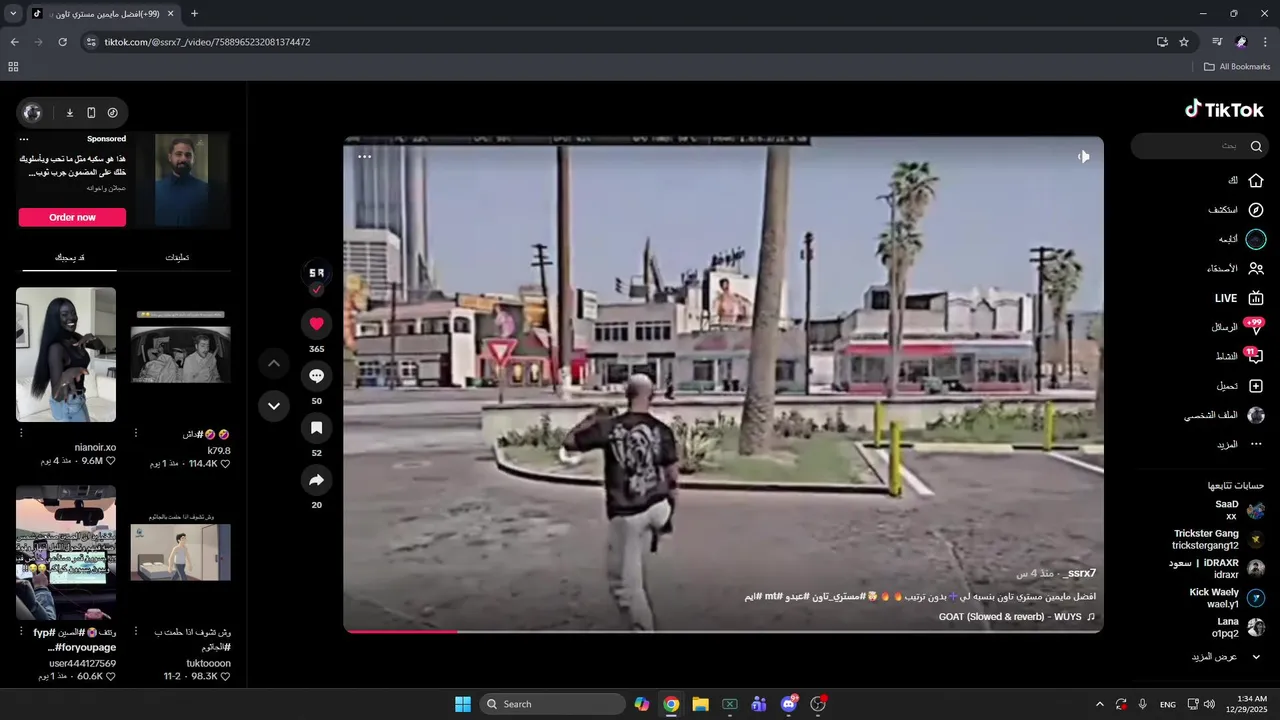
Task: Like the video with the heart icon
Action: click(x=316, y=323)
